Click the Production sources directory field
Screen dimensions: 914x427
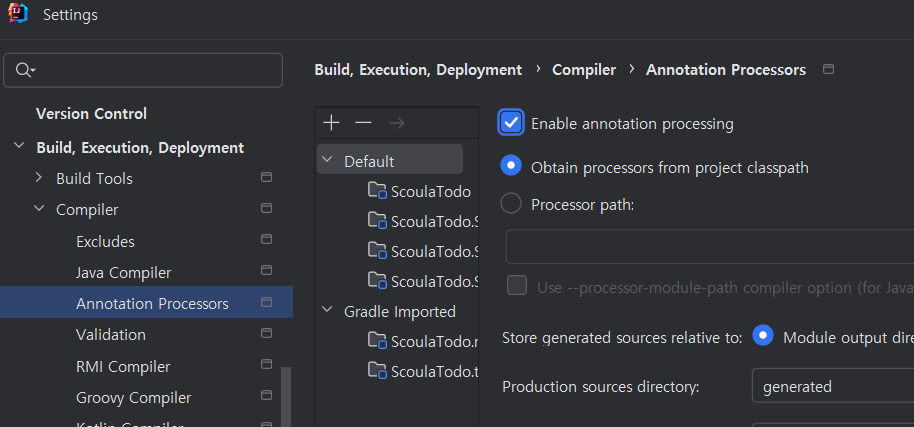click(832, 386)
